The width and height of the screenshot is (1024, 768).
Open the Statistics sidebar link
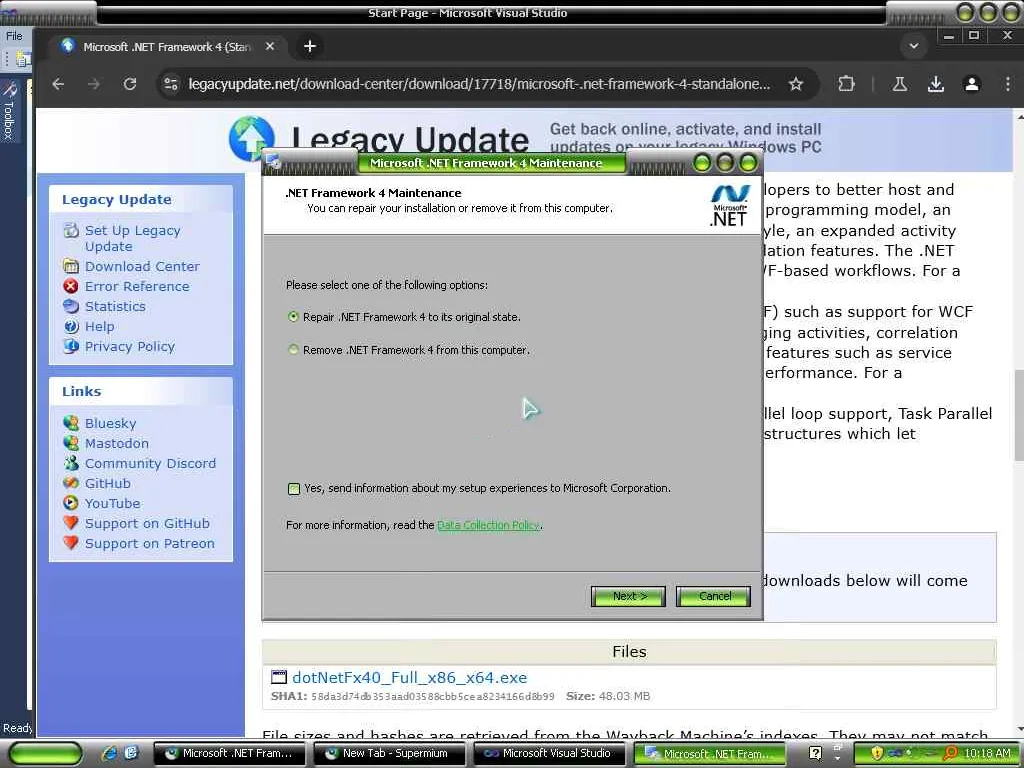115,306
